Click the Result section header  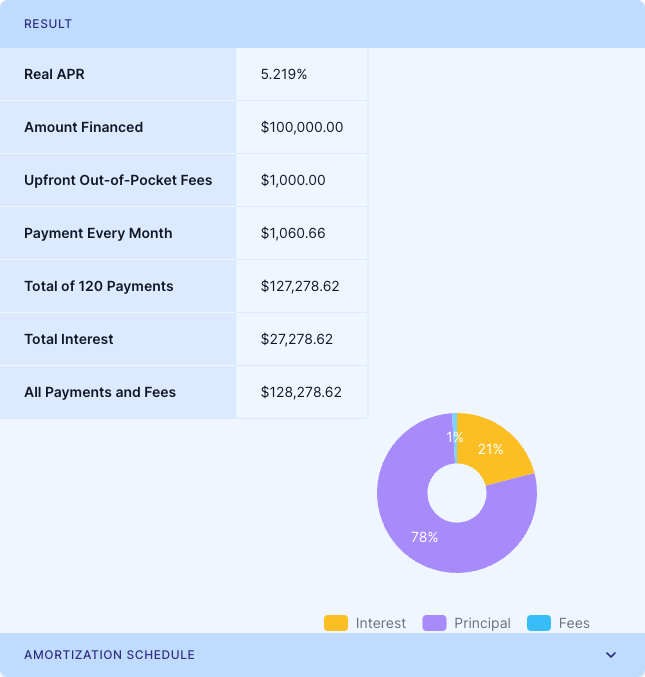(x=48, y=24)
